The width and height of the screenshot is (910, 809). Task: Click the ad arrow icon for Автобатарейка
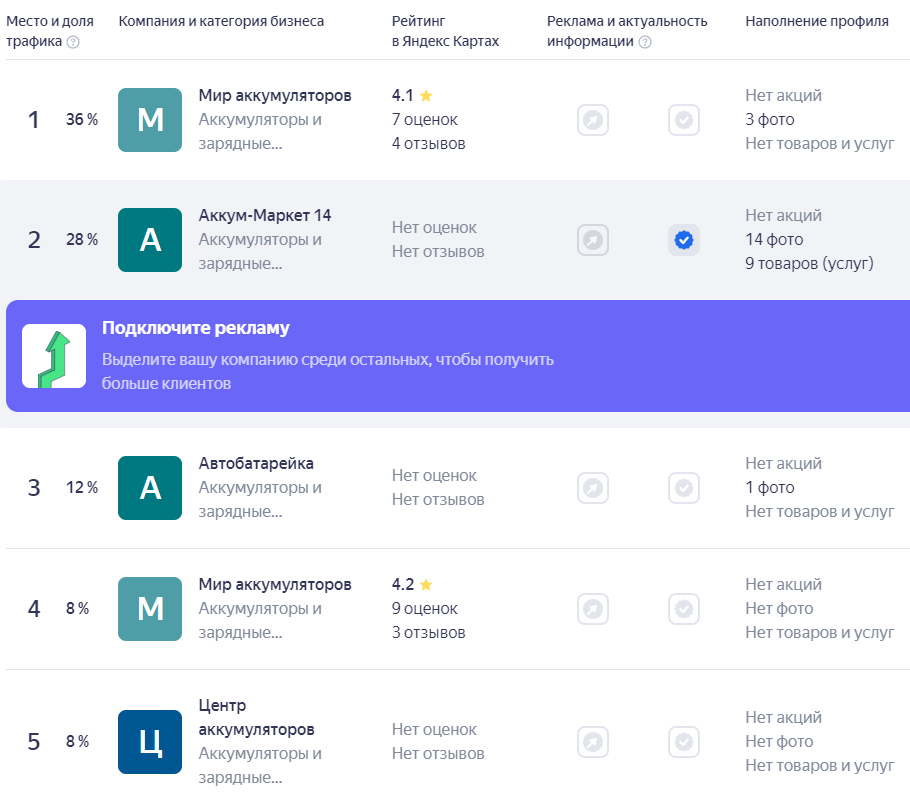click(x=593, y=488)
